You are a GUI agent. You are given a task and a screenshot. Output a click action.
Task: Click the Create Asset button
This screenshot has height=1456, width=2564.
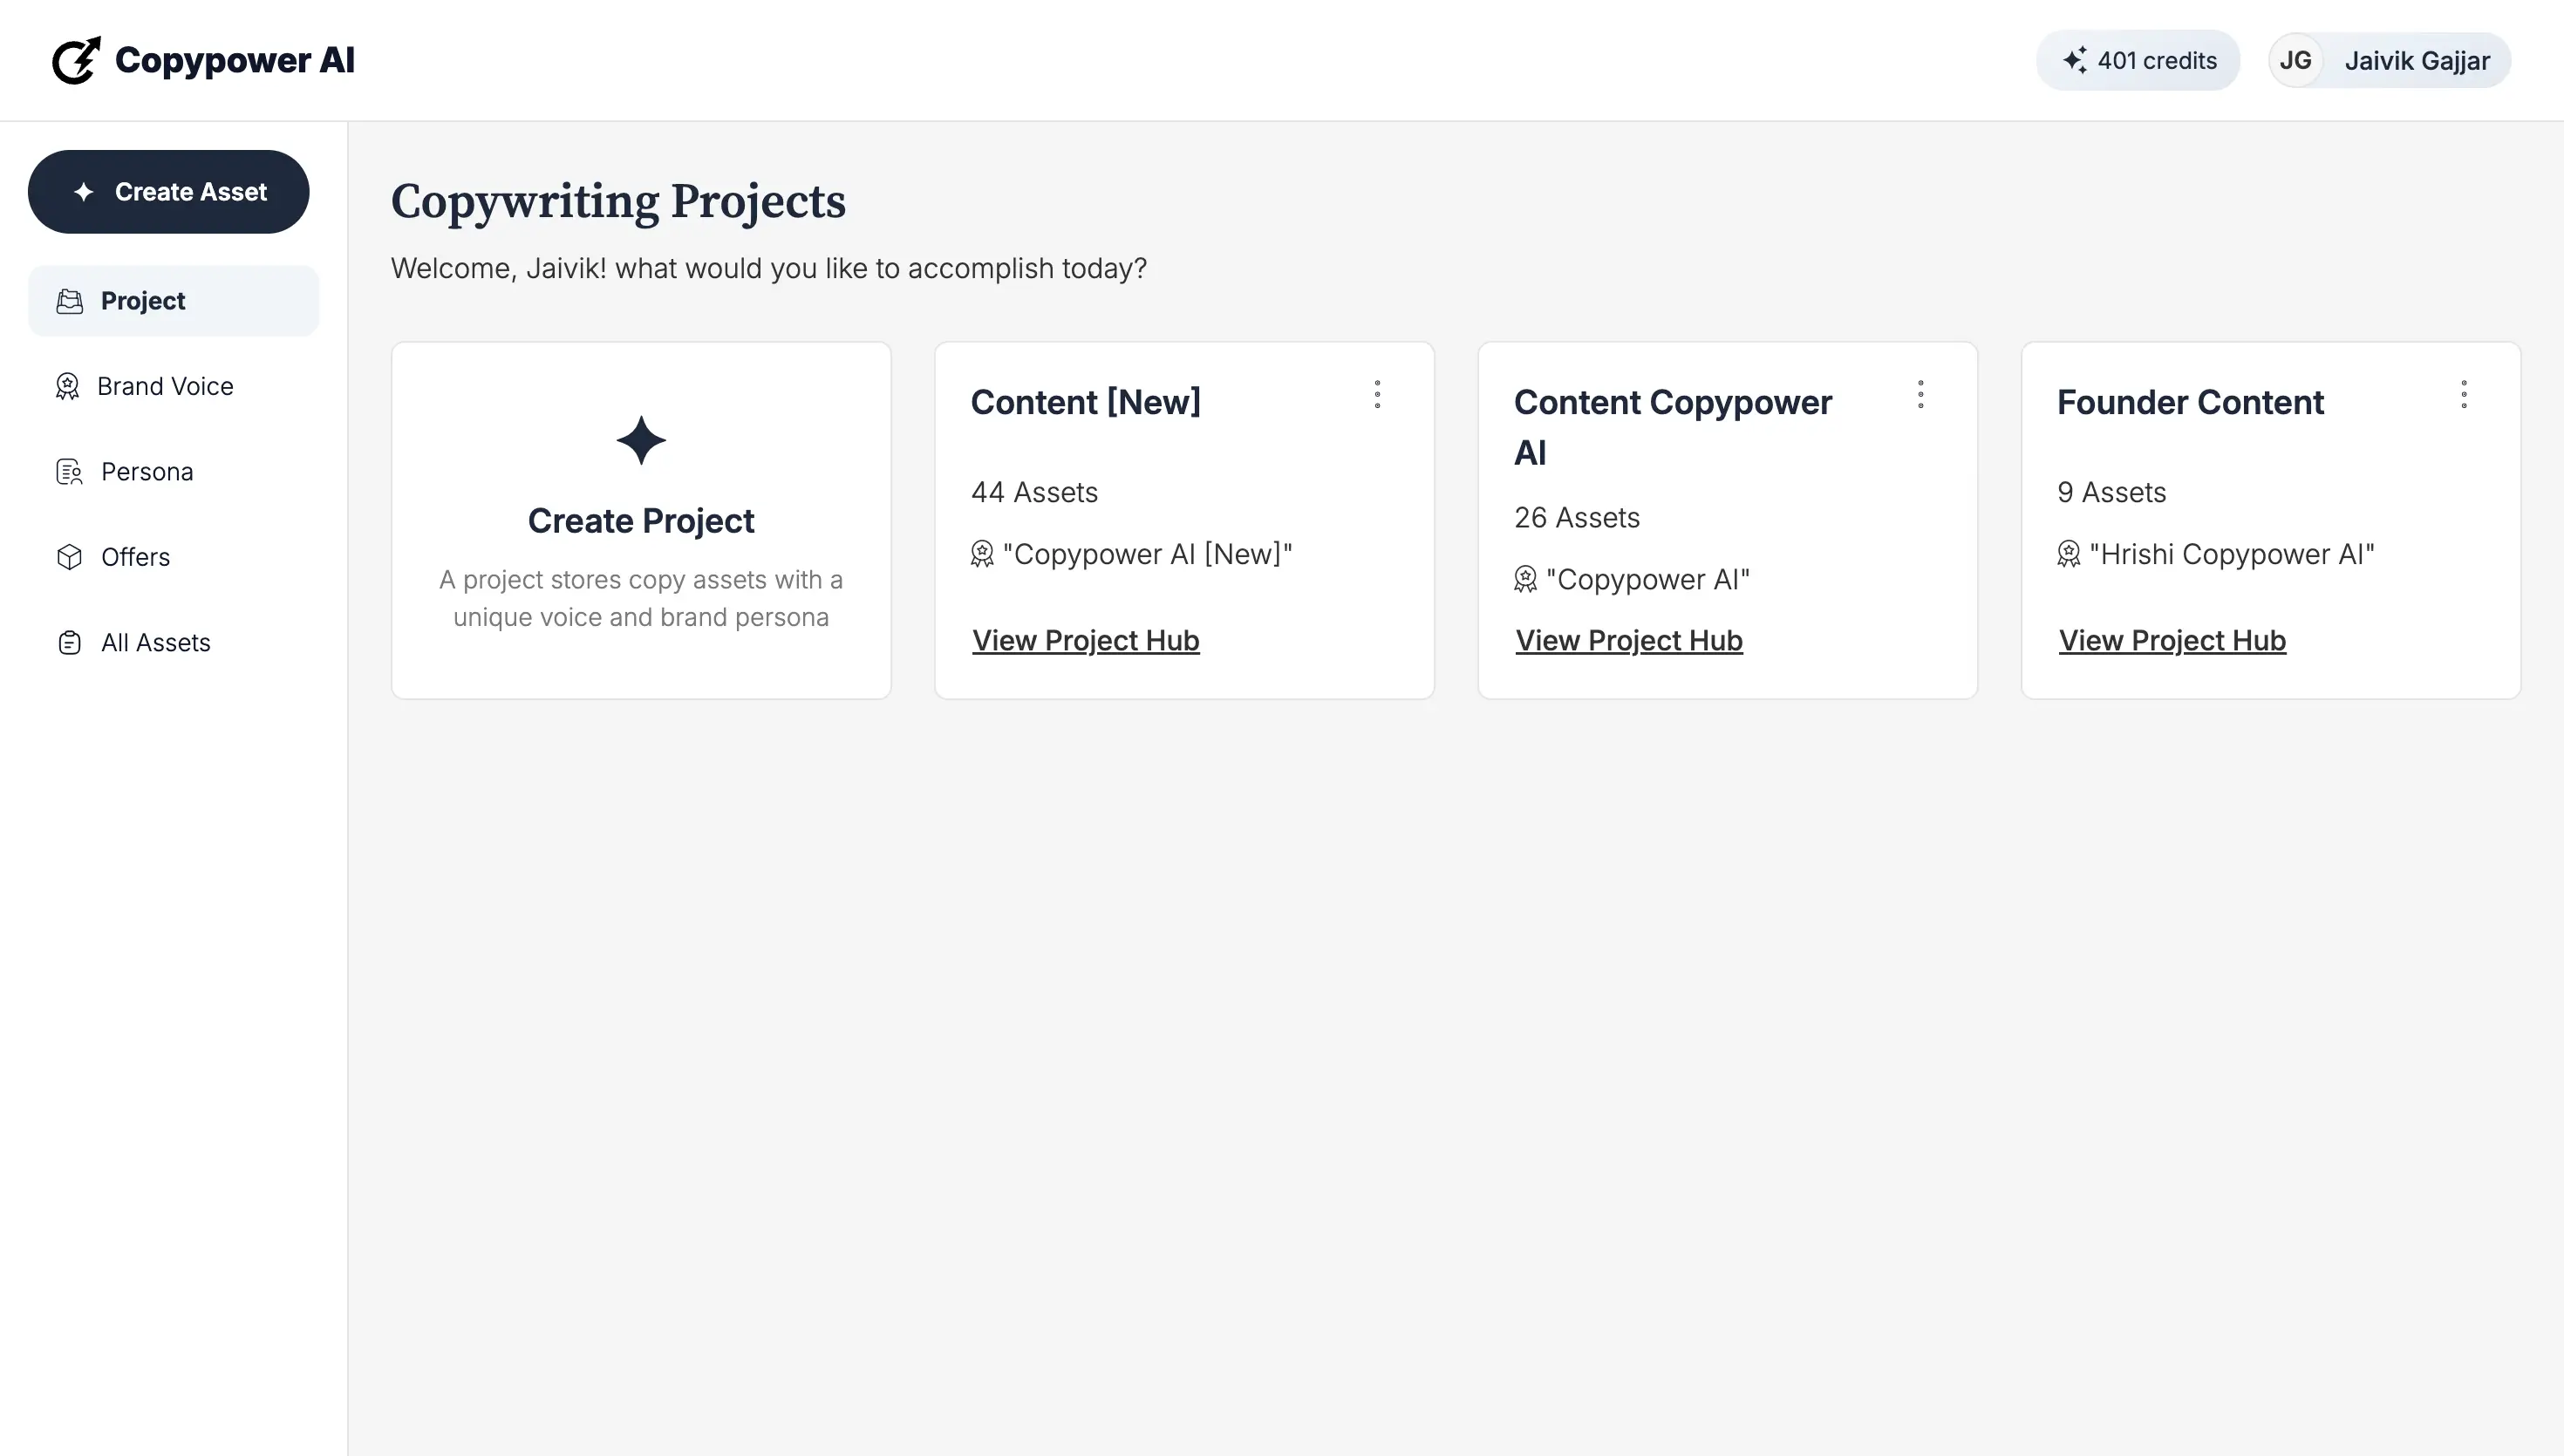coord(168,191)
